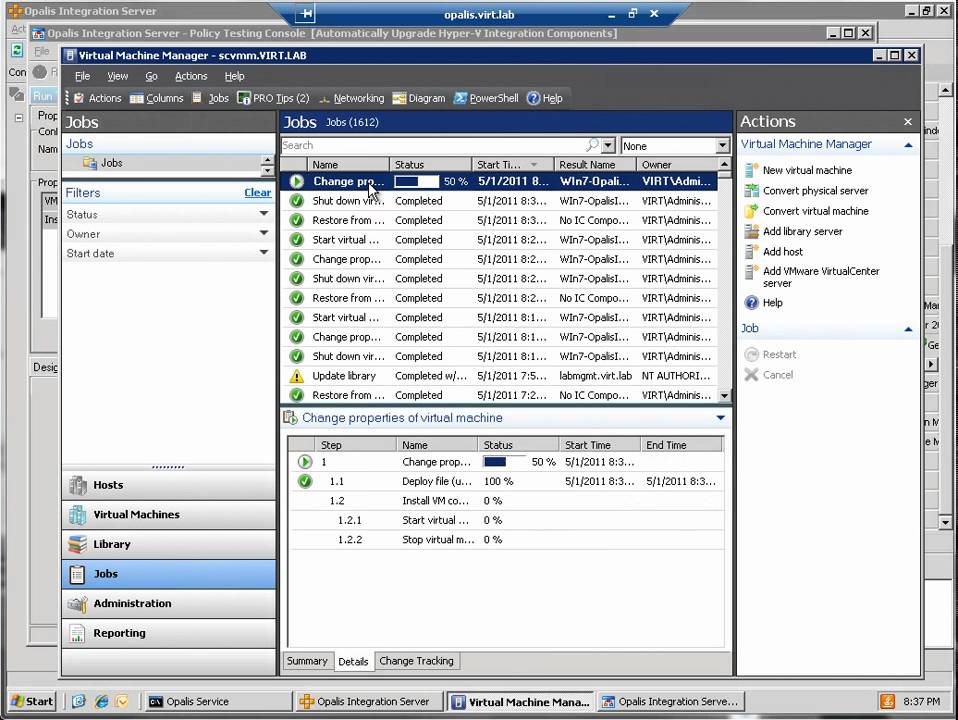Sort by the Start Time column
This screenshot has width=958, height=720.
click(513, 164)
